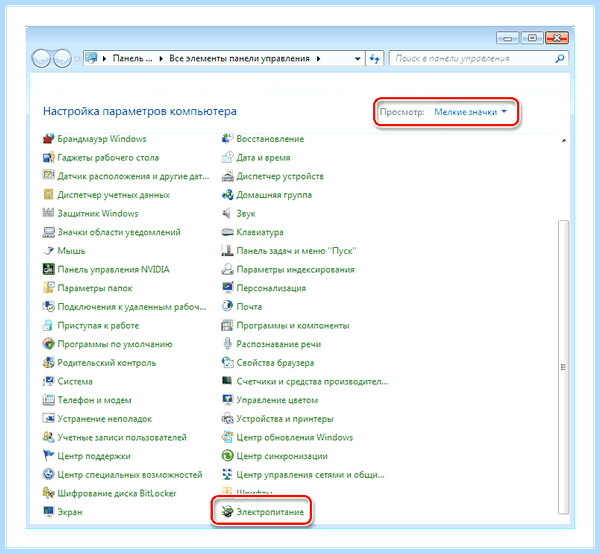The image size is (600, 554).
Task: Click the Центр обновления Windows icon
Action: [227, 437]
